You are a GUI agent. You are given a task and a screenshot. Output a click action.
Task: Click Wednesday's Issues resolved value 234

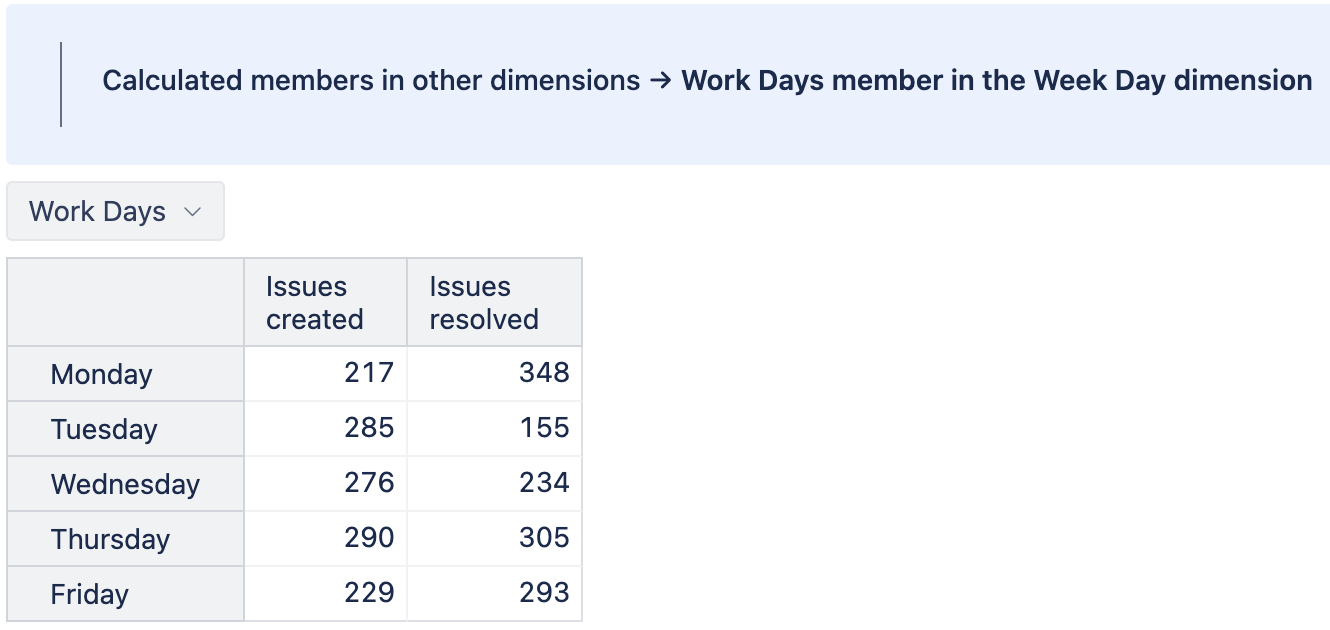544,483
